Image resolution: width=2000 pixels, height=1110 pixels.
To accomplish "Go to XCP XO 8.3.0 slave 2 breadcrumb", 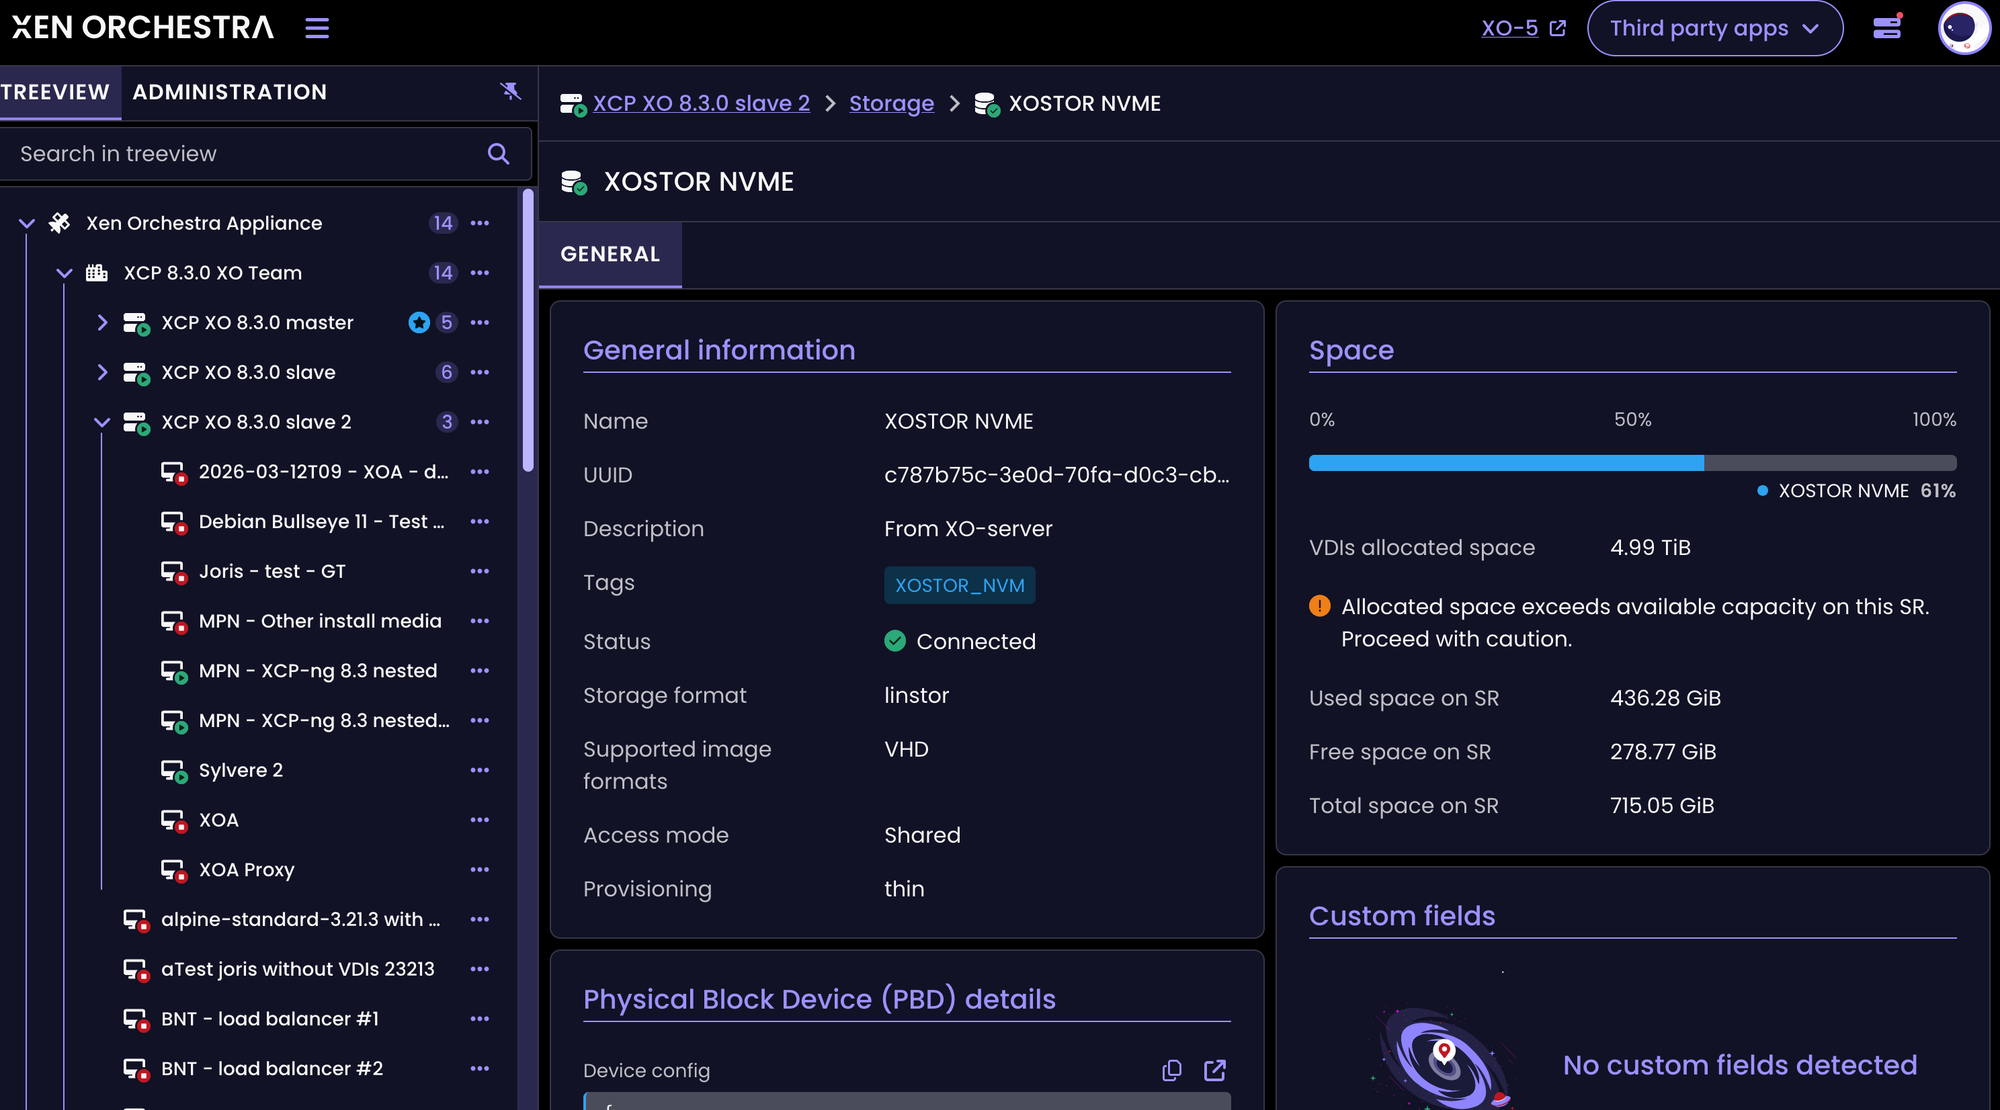I will coord(701,104).
